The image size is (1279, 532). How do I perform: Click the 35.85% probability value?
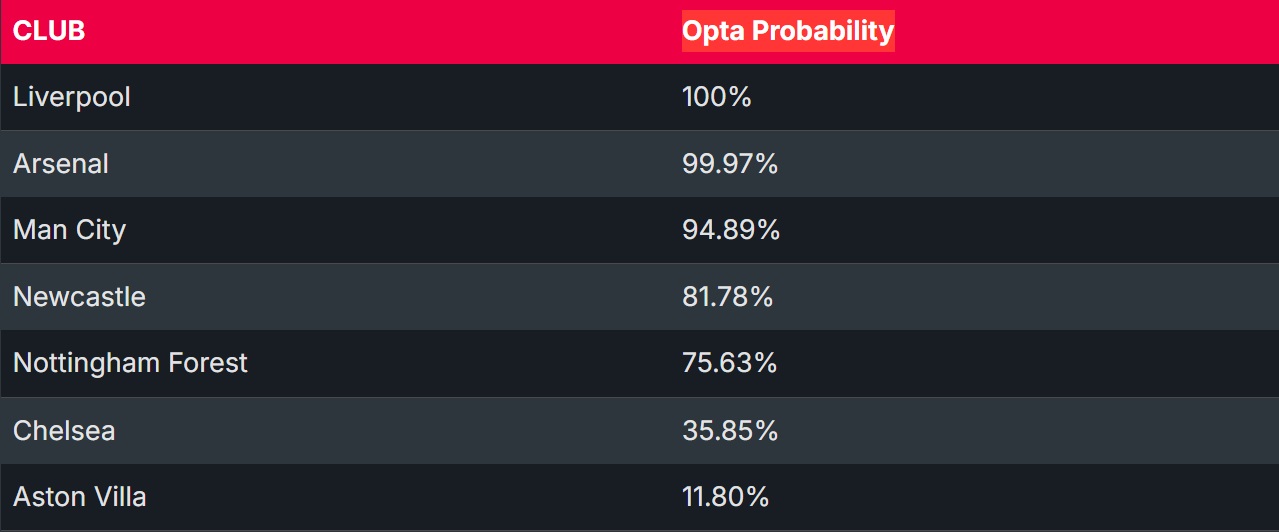pos(730,431)
